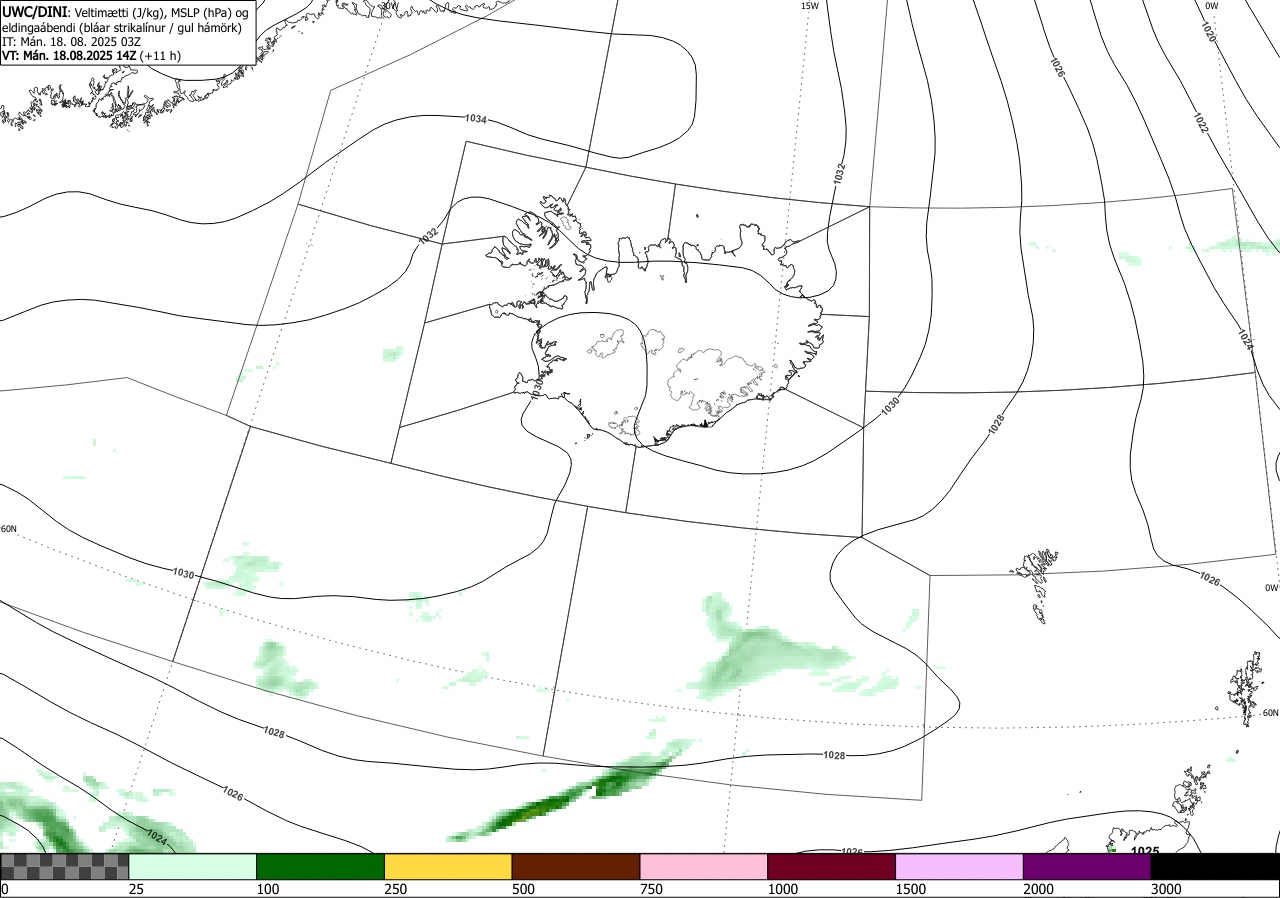Viewport: 1280px width, 898px height.
Task: Click the pale green 25–100 legend swatch
Action: (193, 866)
